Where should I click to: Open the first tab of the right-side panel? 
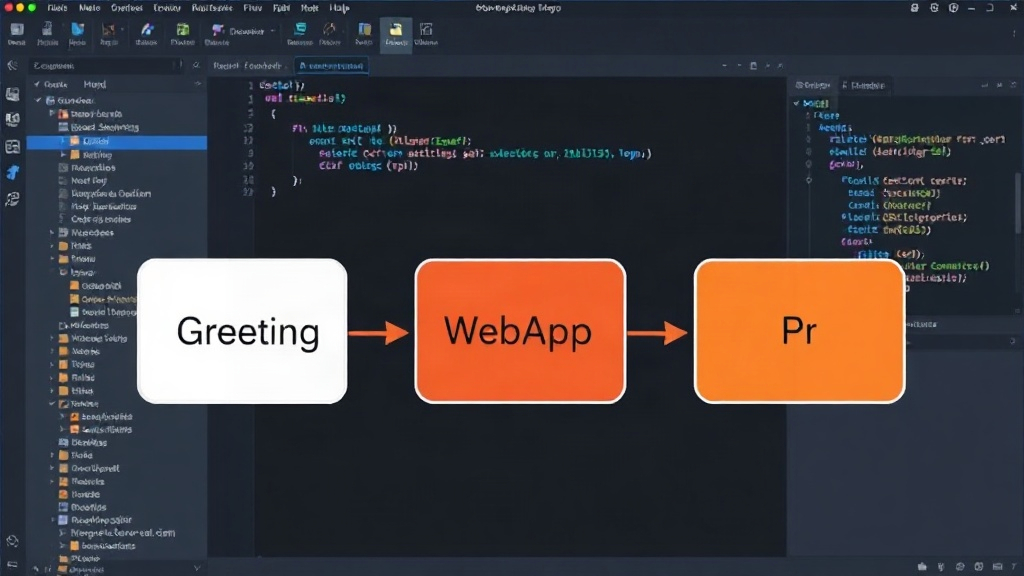click(813, 86)
